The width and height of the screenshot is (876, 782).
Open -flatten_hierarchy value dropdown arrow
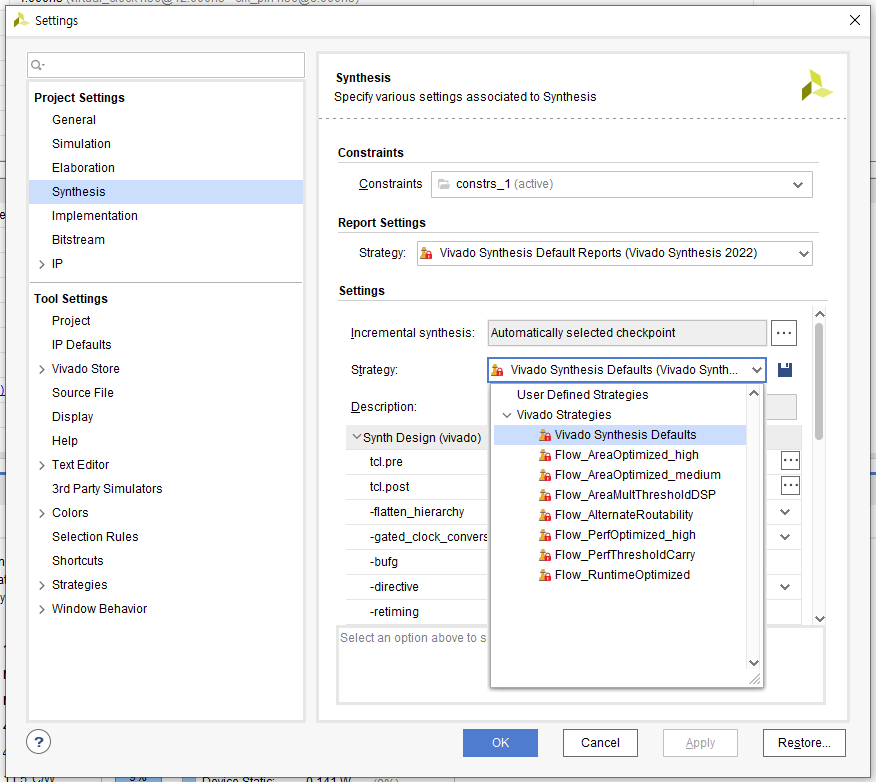(784, 512)
